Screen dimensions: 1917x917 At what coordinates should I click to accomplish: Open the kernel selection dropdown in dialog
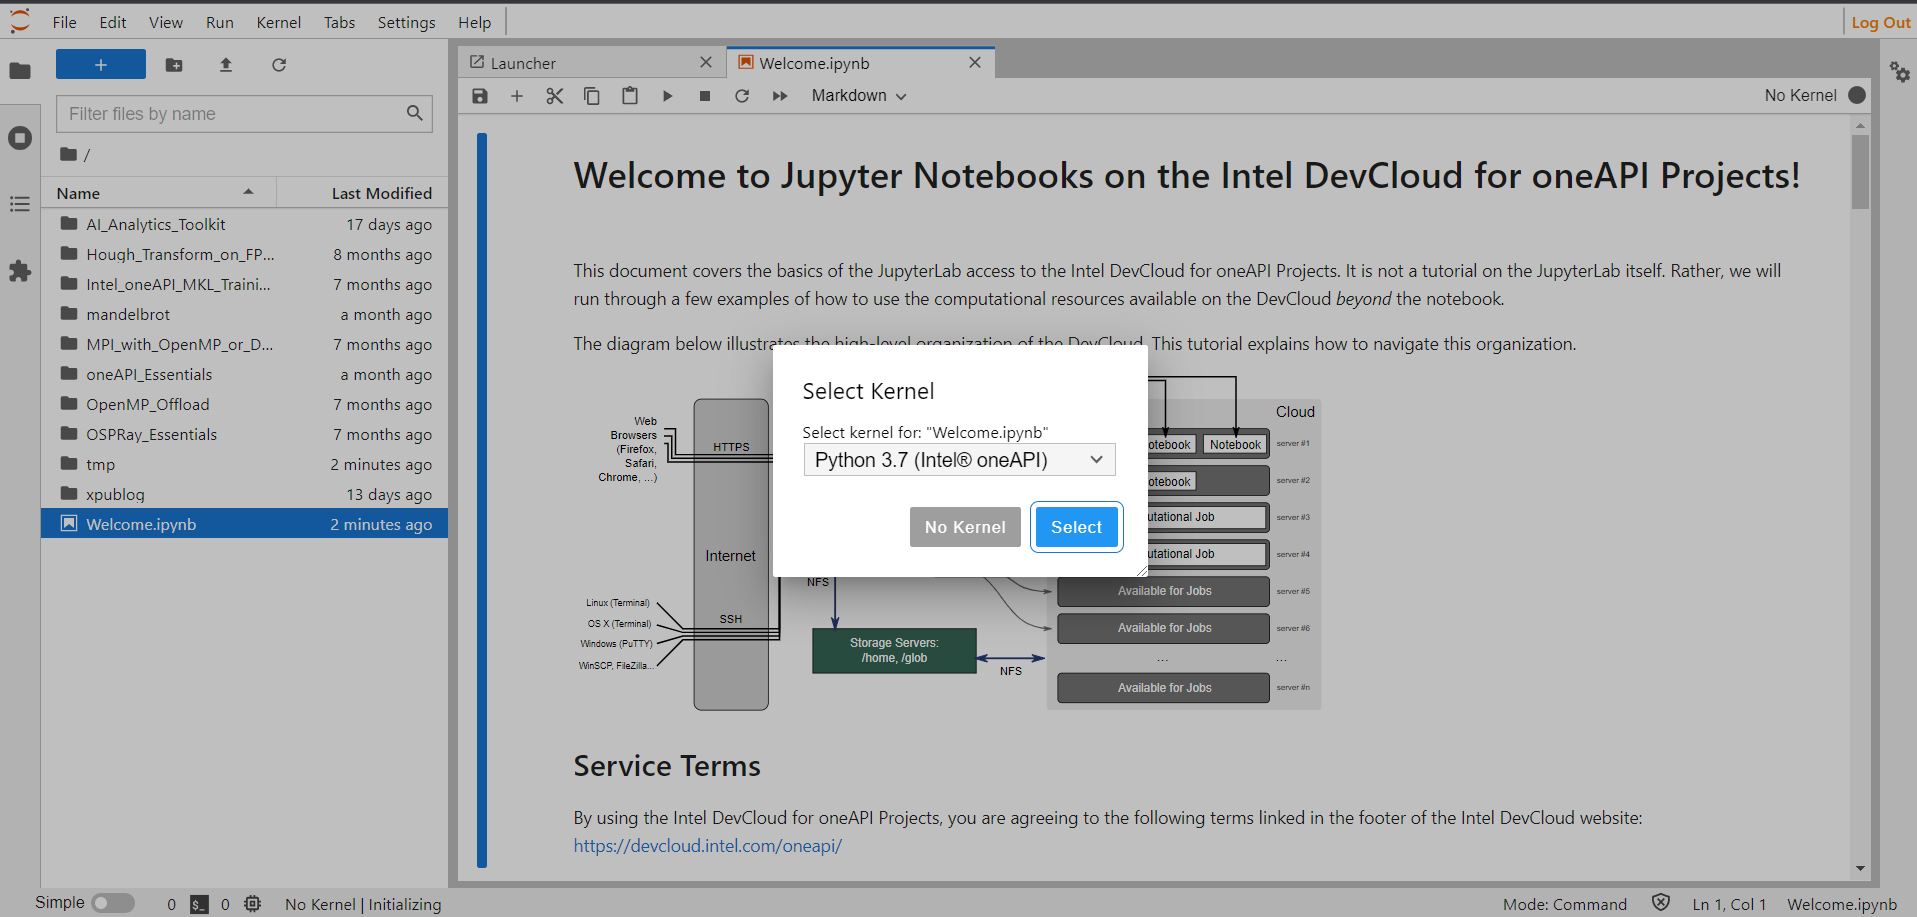pyautogui.click(x=960, y=460)
